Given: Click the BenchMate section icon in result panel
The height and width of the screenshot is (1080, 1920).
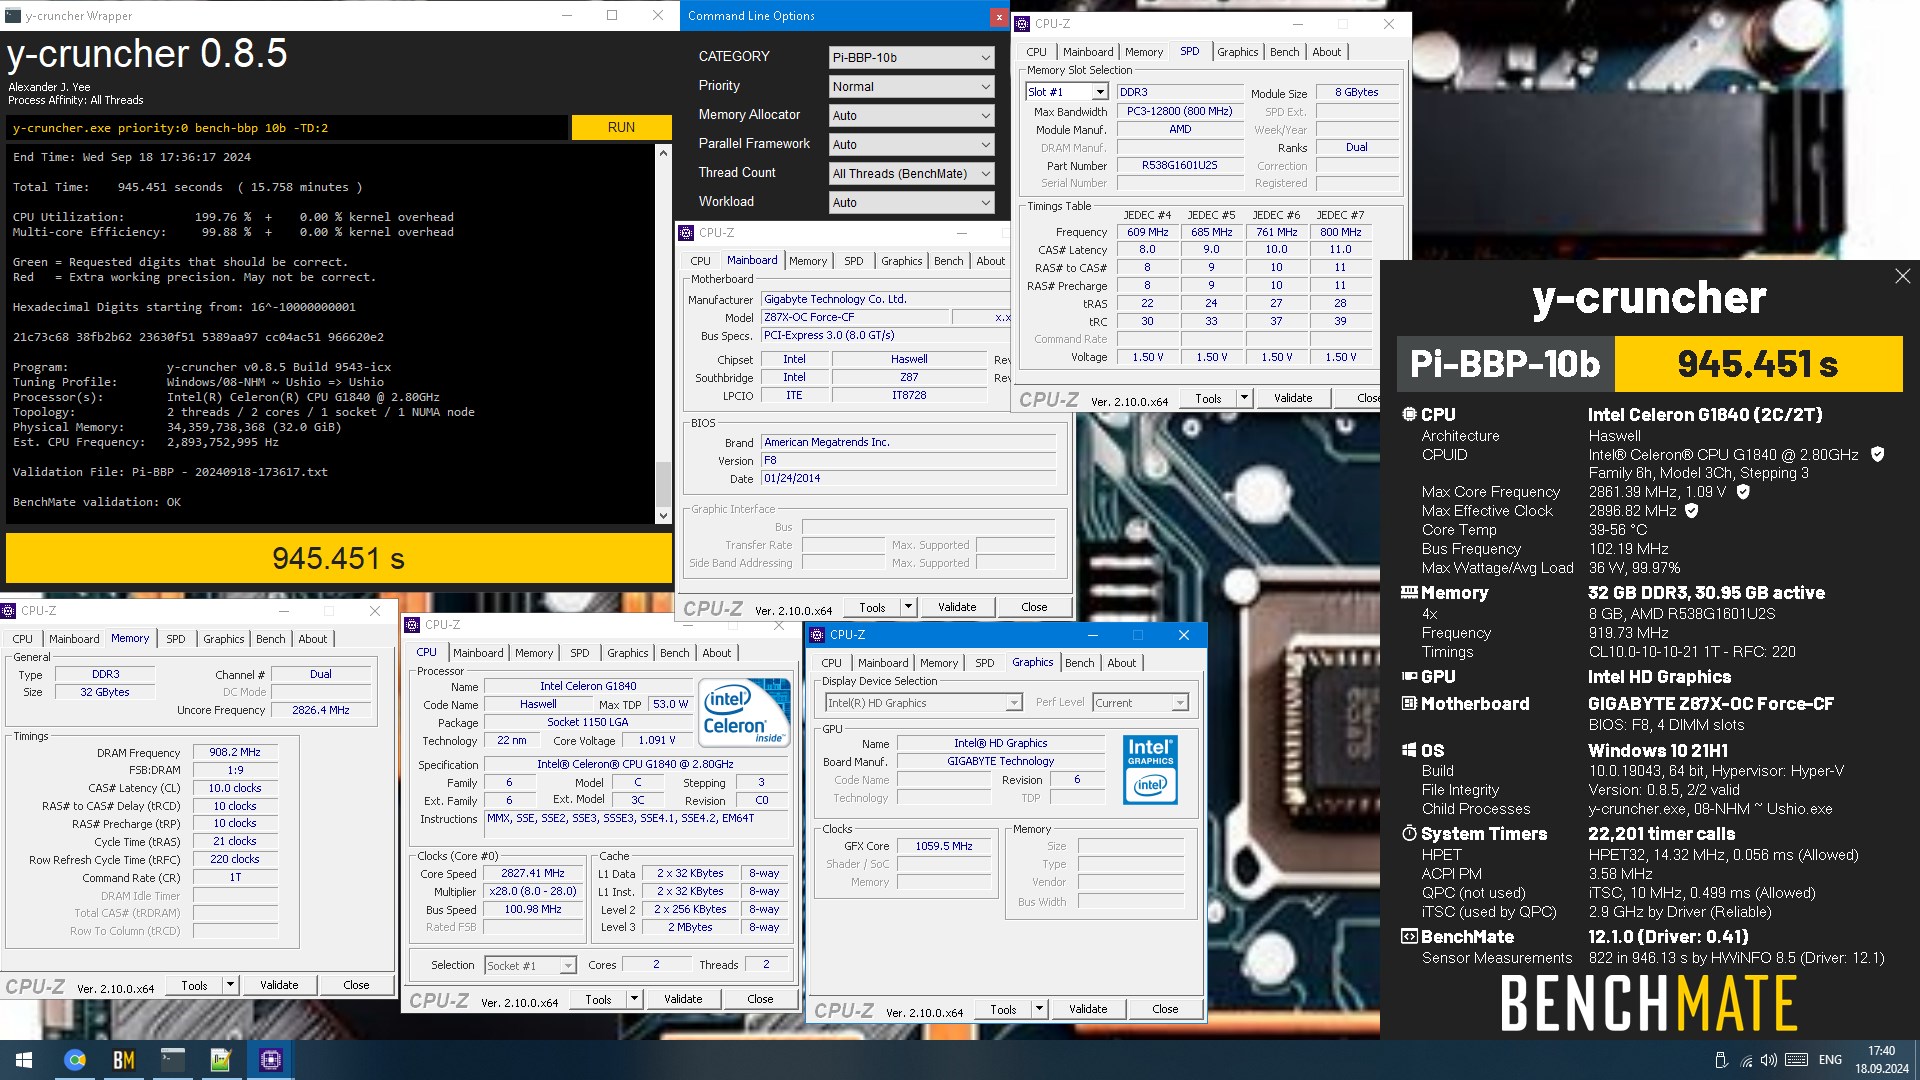Looking at the screenshot, I should click(x=1409, y=936).
